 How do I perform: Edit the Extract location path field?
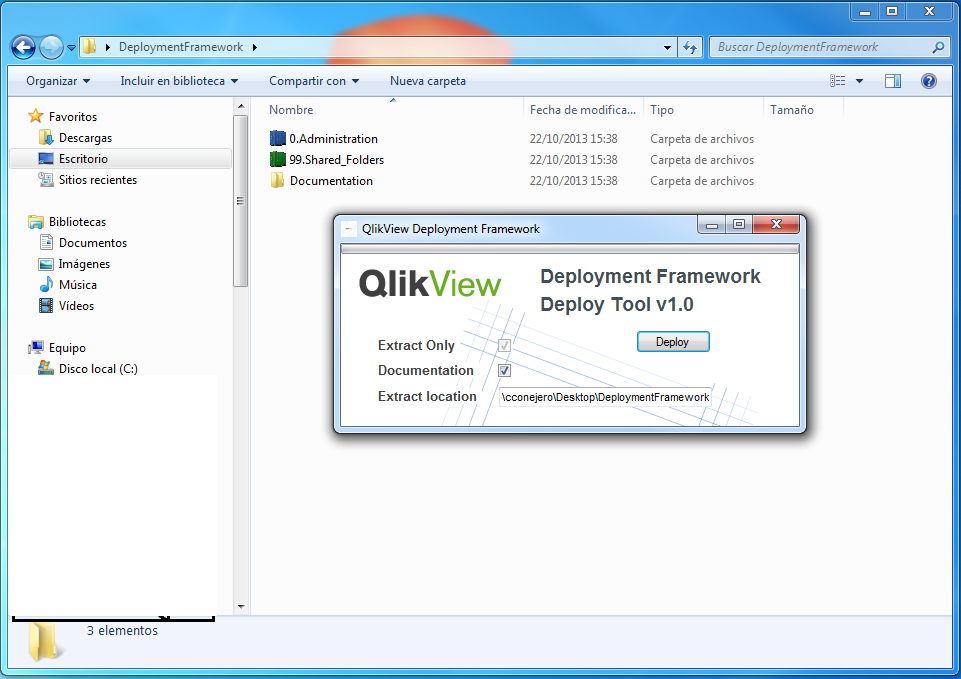(605, 397)
